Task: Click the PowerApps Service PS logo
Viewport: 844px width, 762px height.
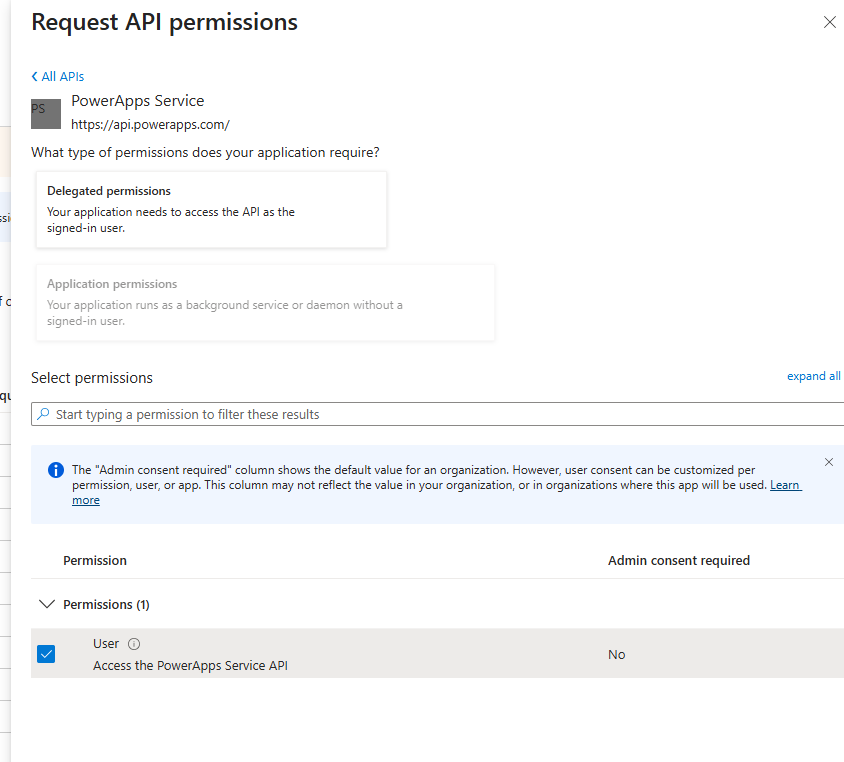Action: pyautogui.click(x=45, y=110)
